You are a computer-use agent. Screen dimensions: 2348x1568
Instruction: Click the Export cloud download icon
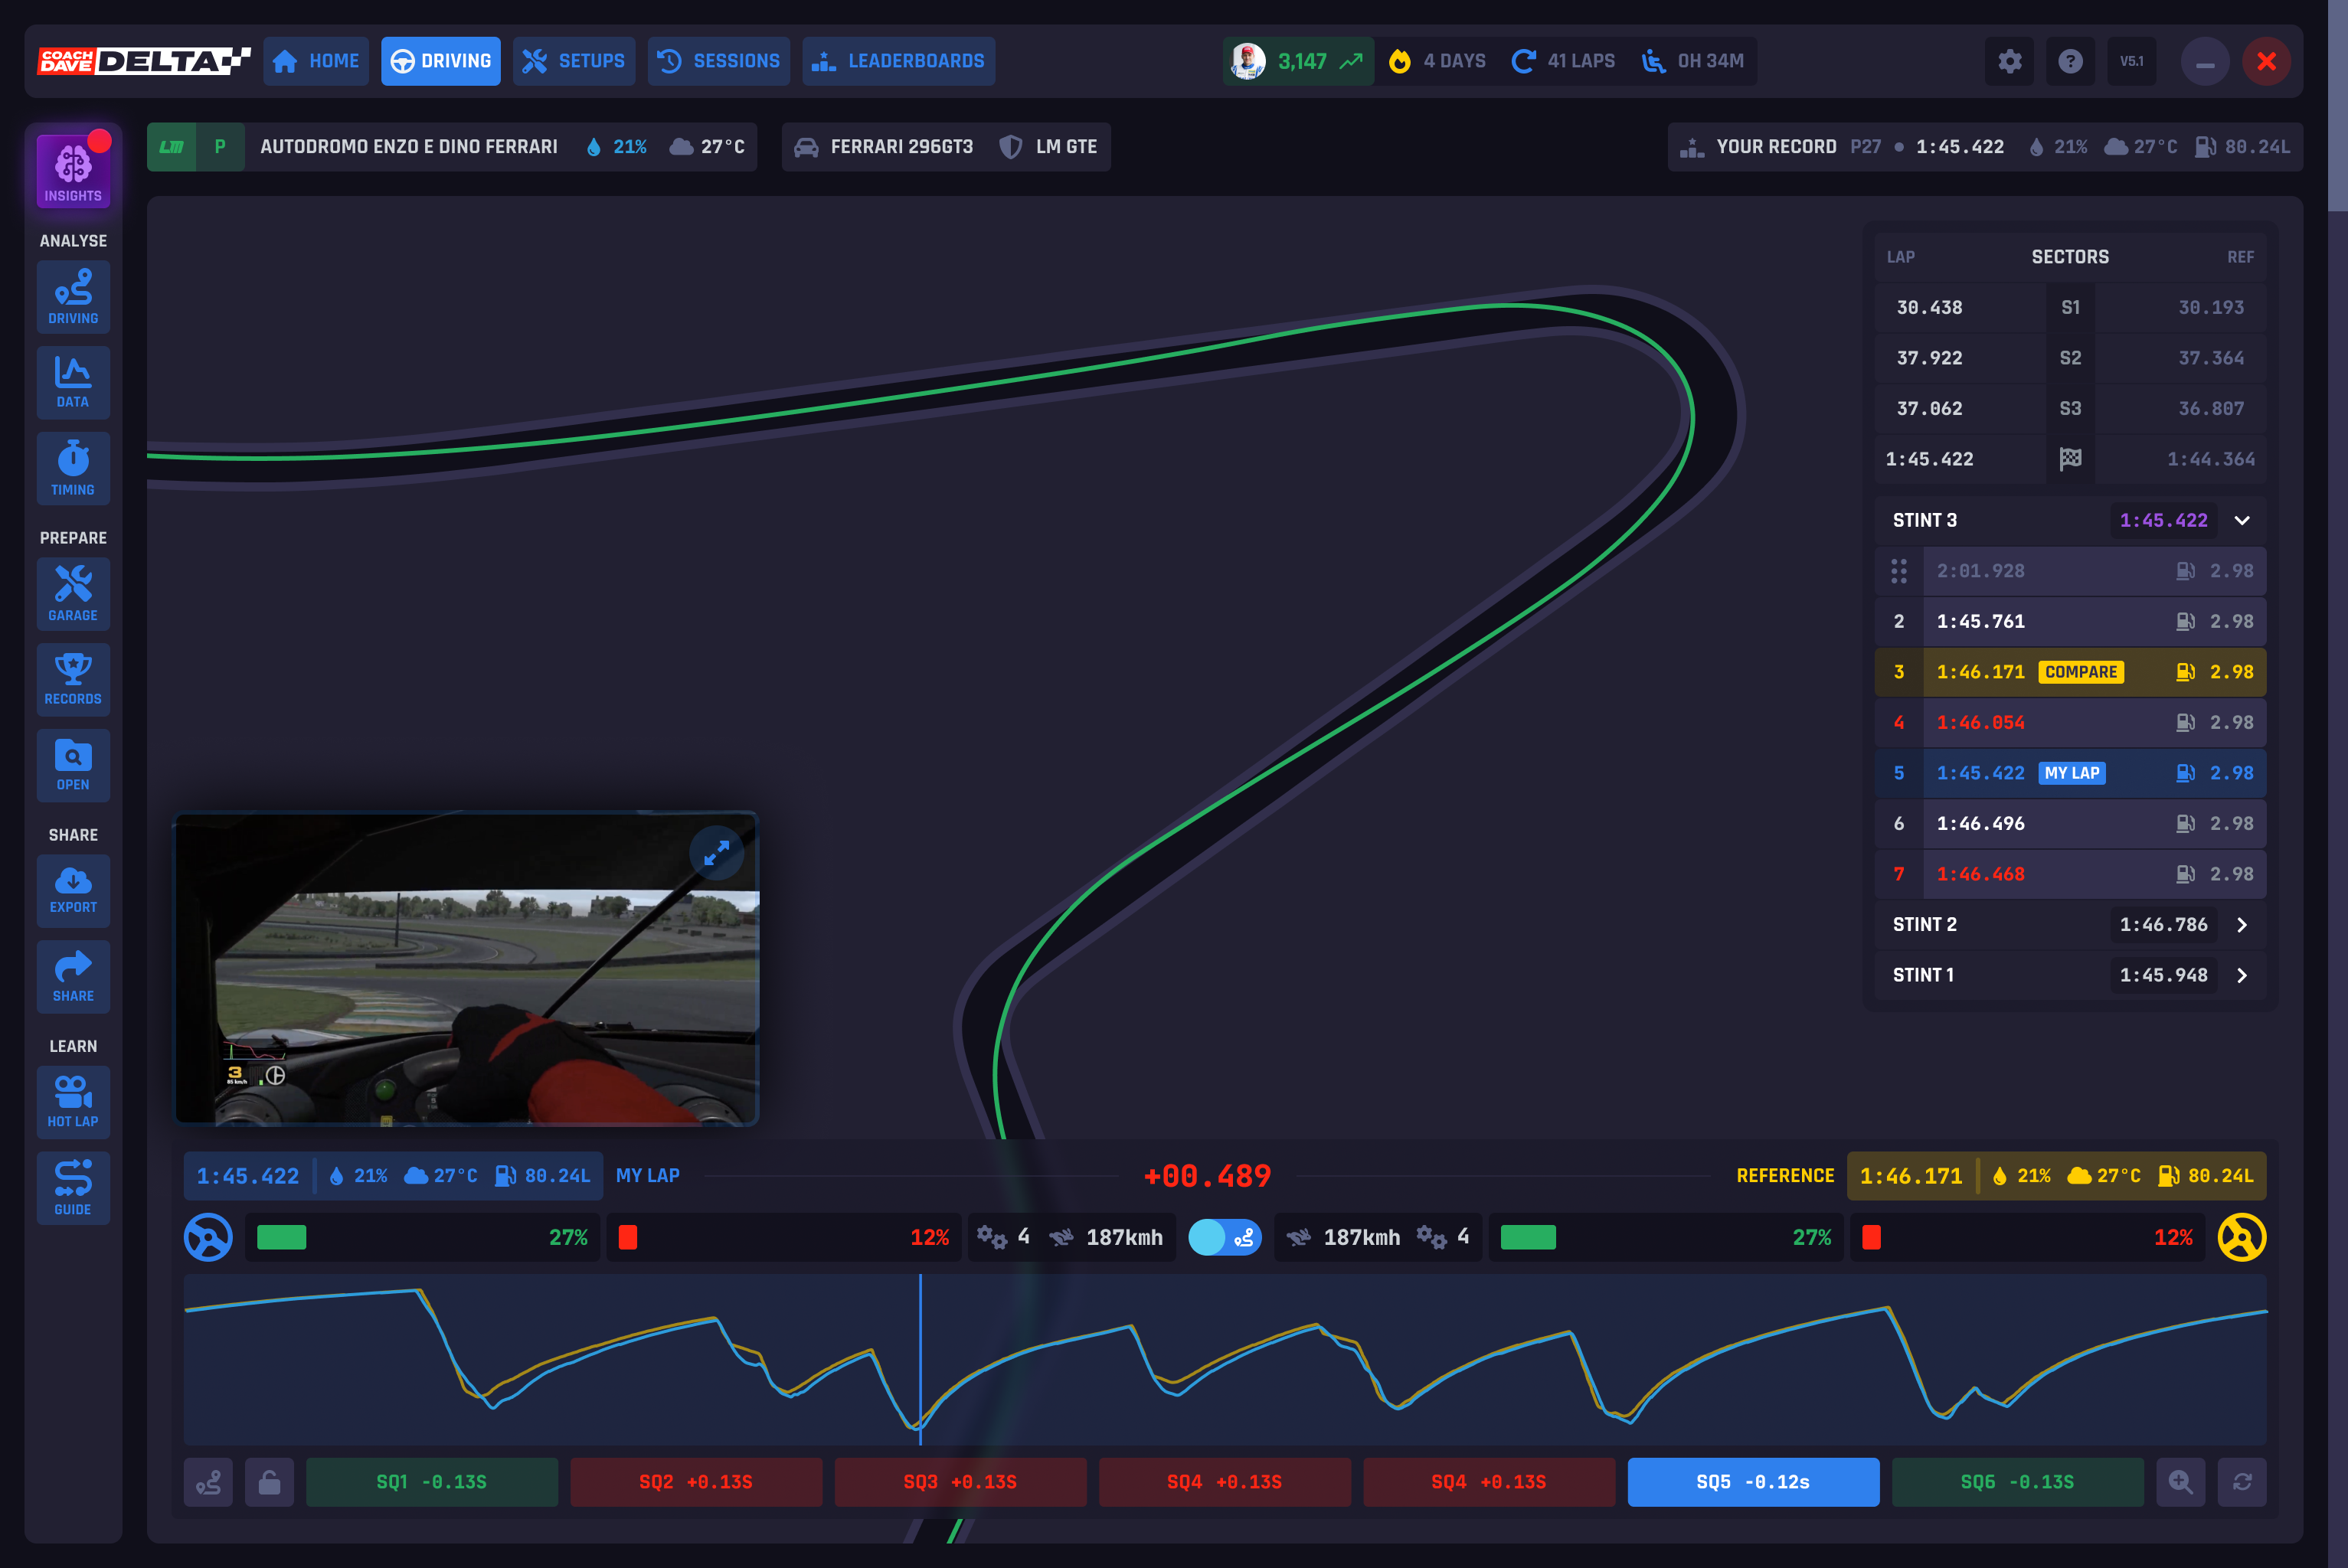[73, 890]
